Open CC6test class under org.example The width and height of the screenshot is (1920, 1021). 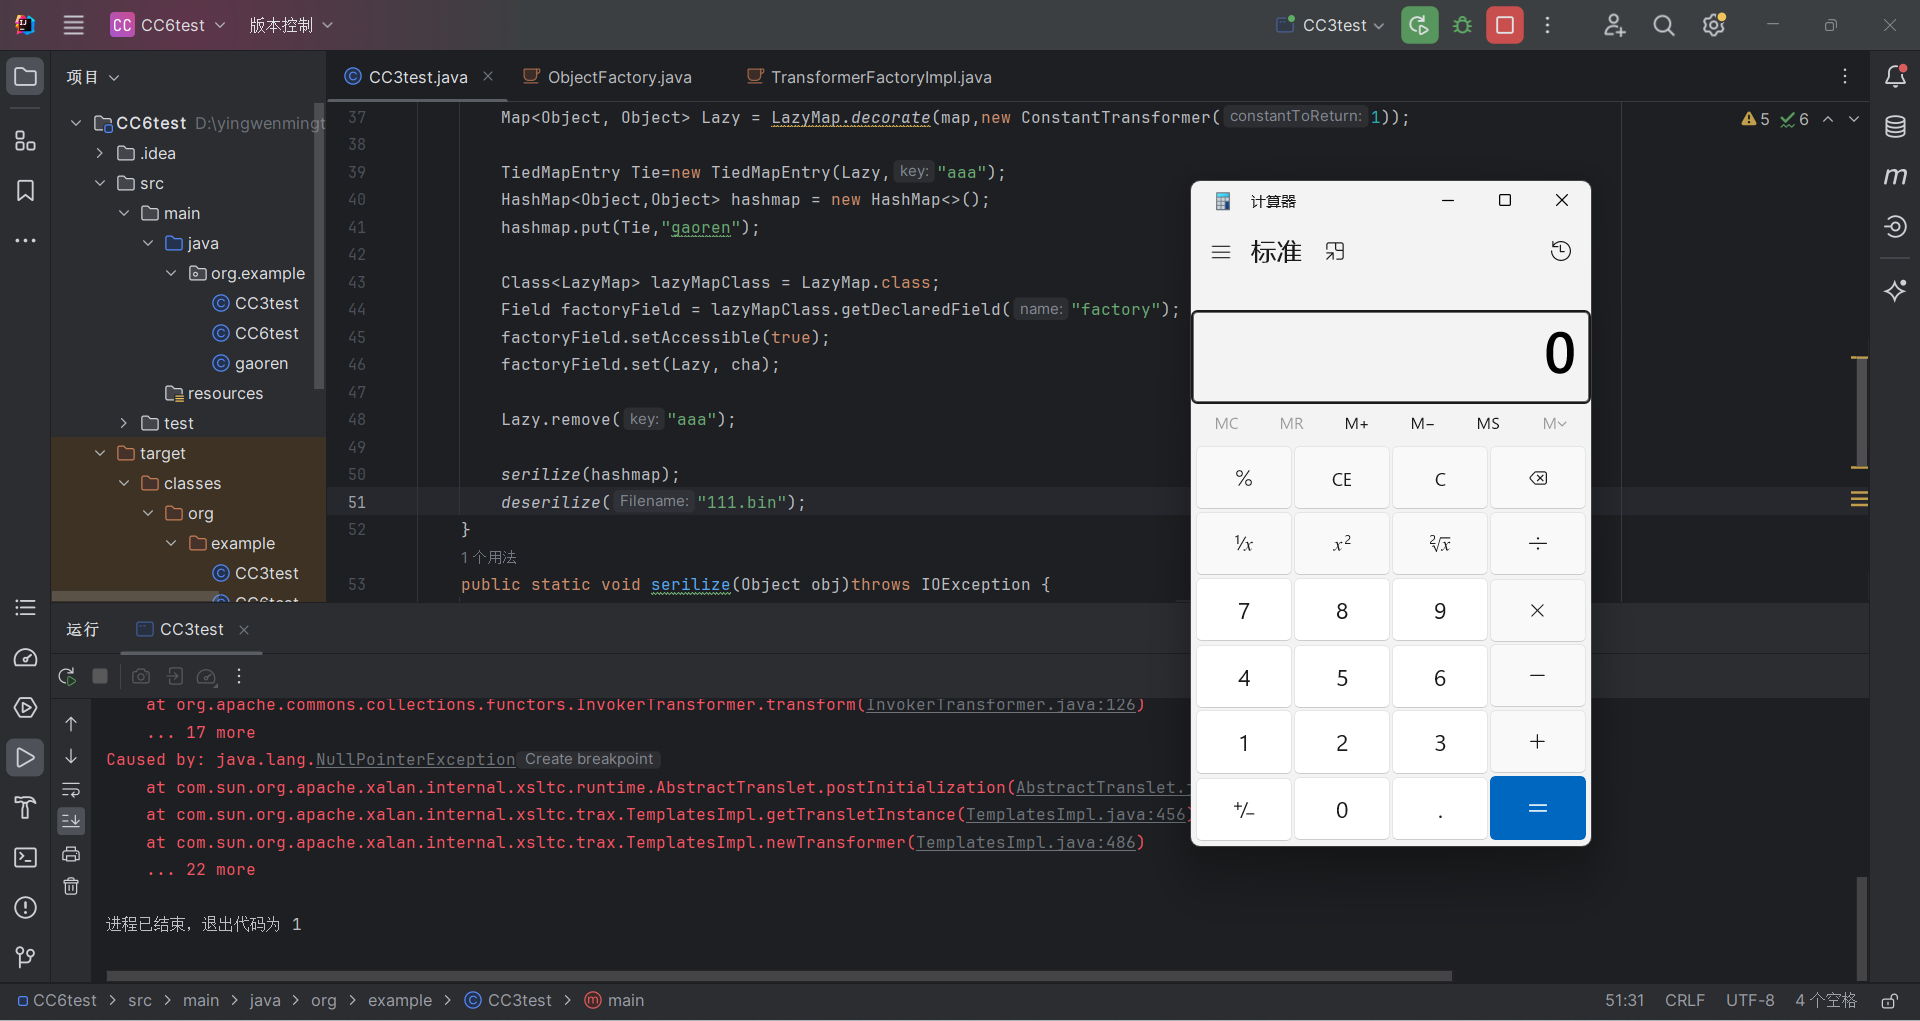256,333
